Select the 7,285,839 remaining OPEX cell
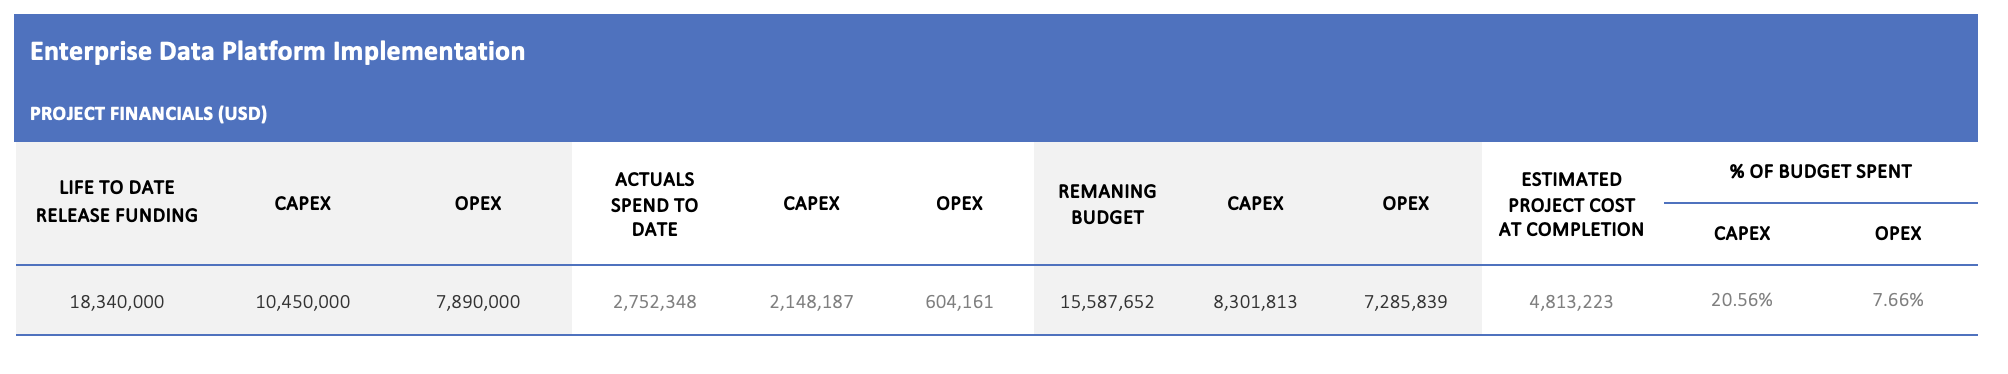Screen dimensions: 2008x374 [1405, 301]
